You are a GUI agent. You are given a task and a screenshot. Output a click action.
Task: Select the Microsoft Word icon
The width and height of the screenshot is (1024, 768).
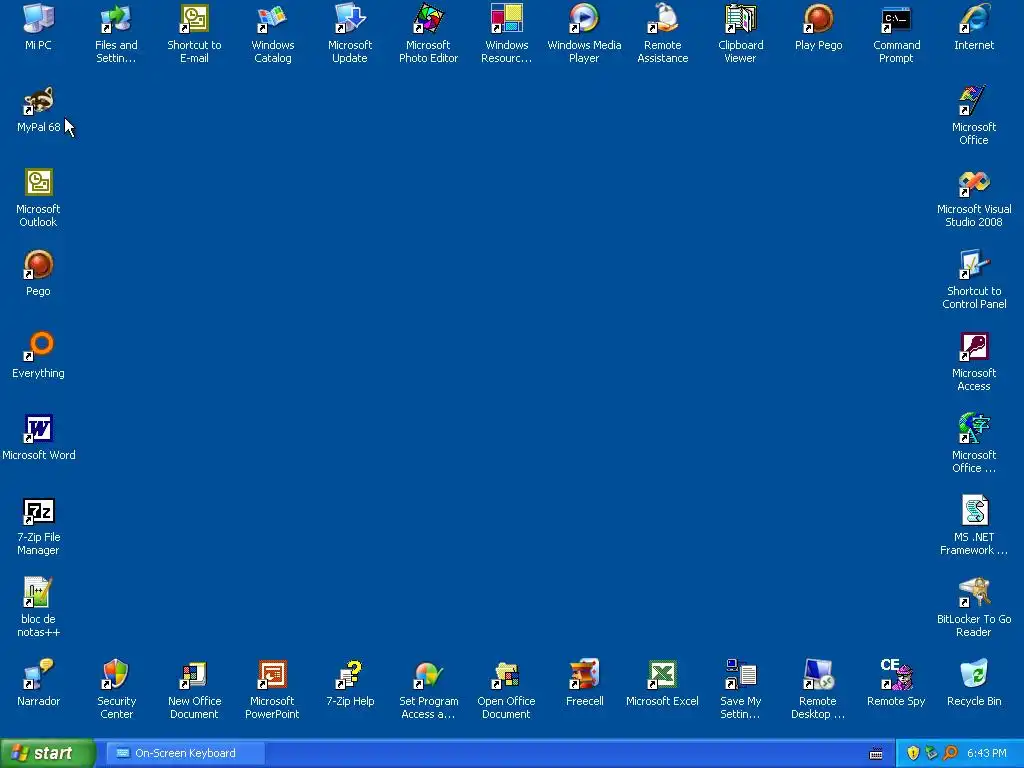(x=39, y=429)
